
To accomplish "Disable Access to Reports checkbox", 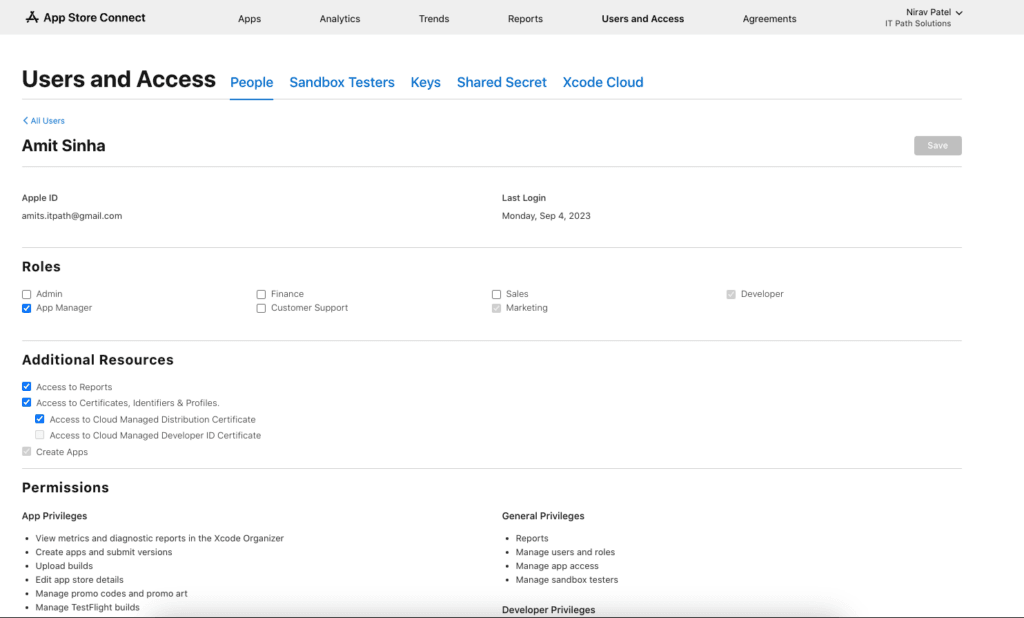I will [27, 387].
